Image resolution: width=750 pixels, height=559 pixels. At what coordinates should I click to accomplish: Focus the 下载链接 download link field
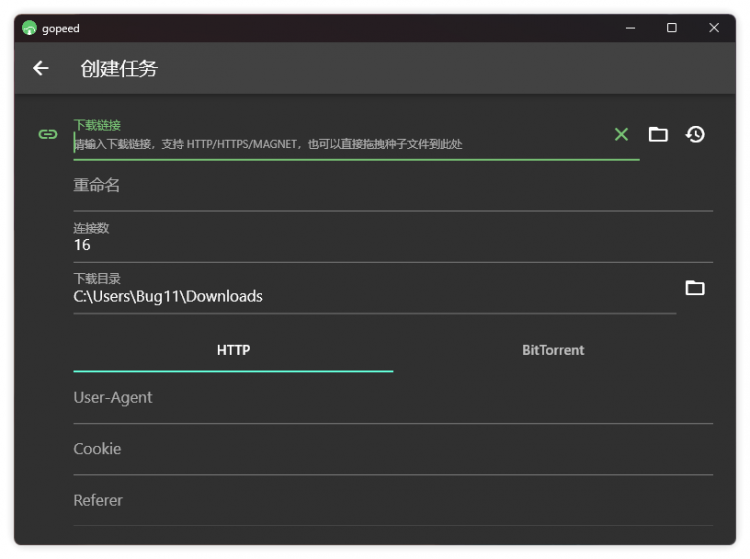point(340,144)
